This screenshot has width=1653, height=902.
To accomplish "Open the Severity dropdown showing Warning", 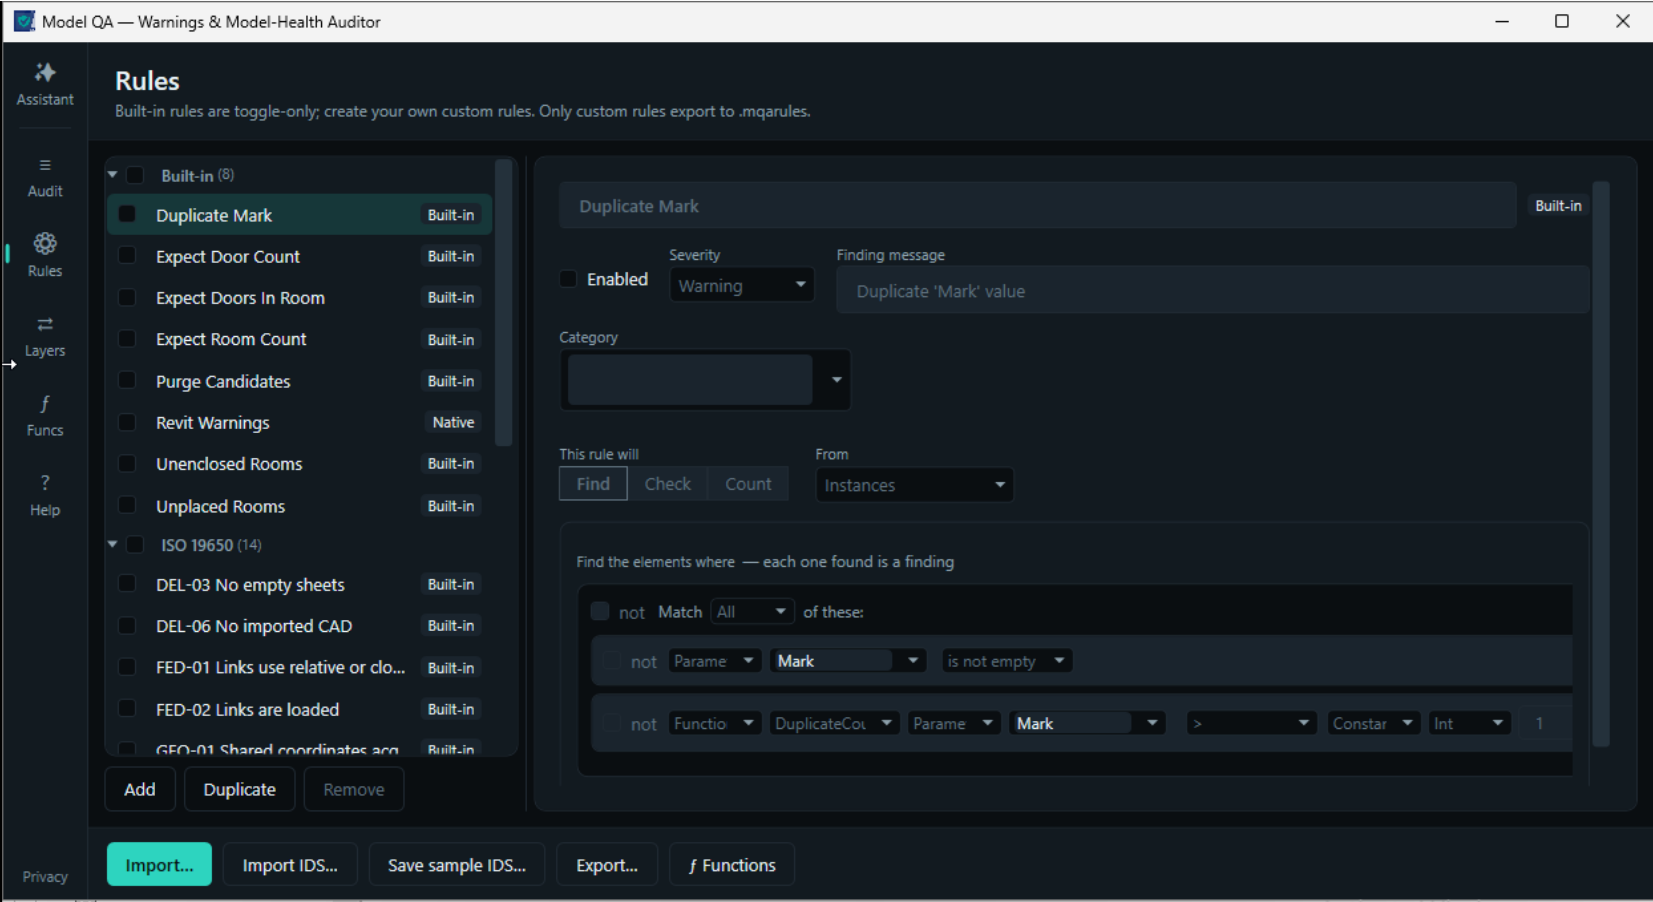I will pyautogui.click(x=741, y=286).
